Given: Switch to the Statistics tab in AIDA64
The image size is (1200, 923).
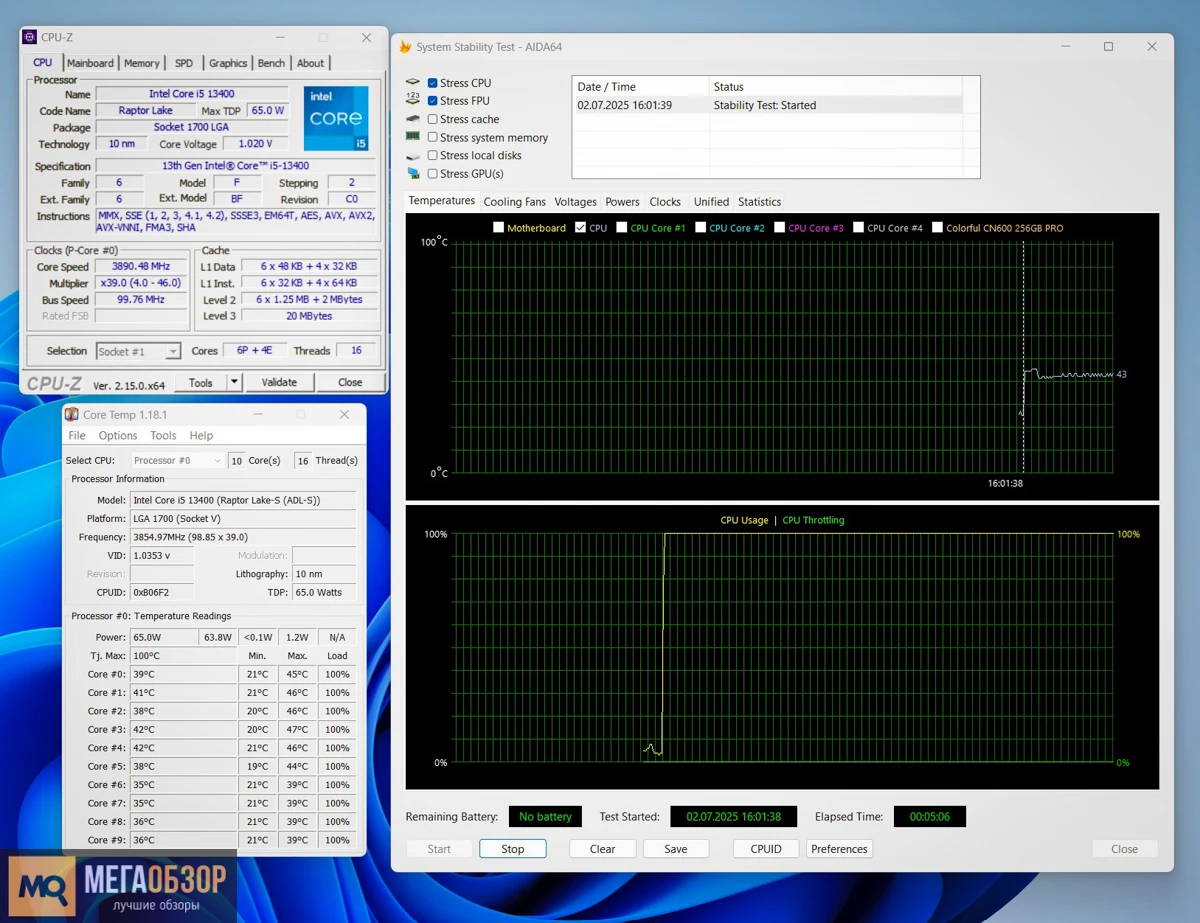Looking at the screenshot, I should coord(760,202).
